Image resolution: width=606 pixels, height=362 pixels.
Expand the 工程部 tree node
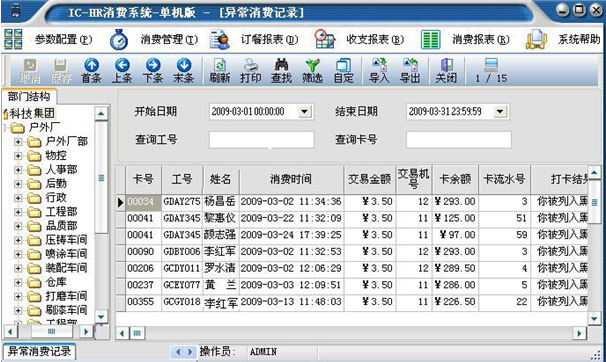tap(18, 212)
